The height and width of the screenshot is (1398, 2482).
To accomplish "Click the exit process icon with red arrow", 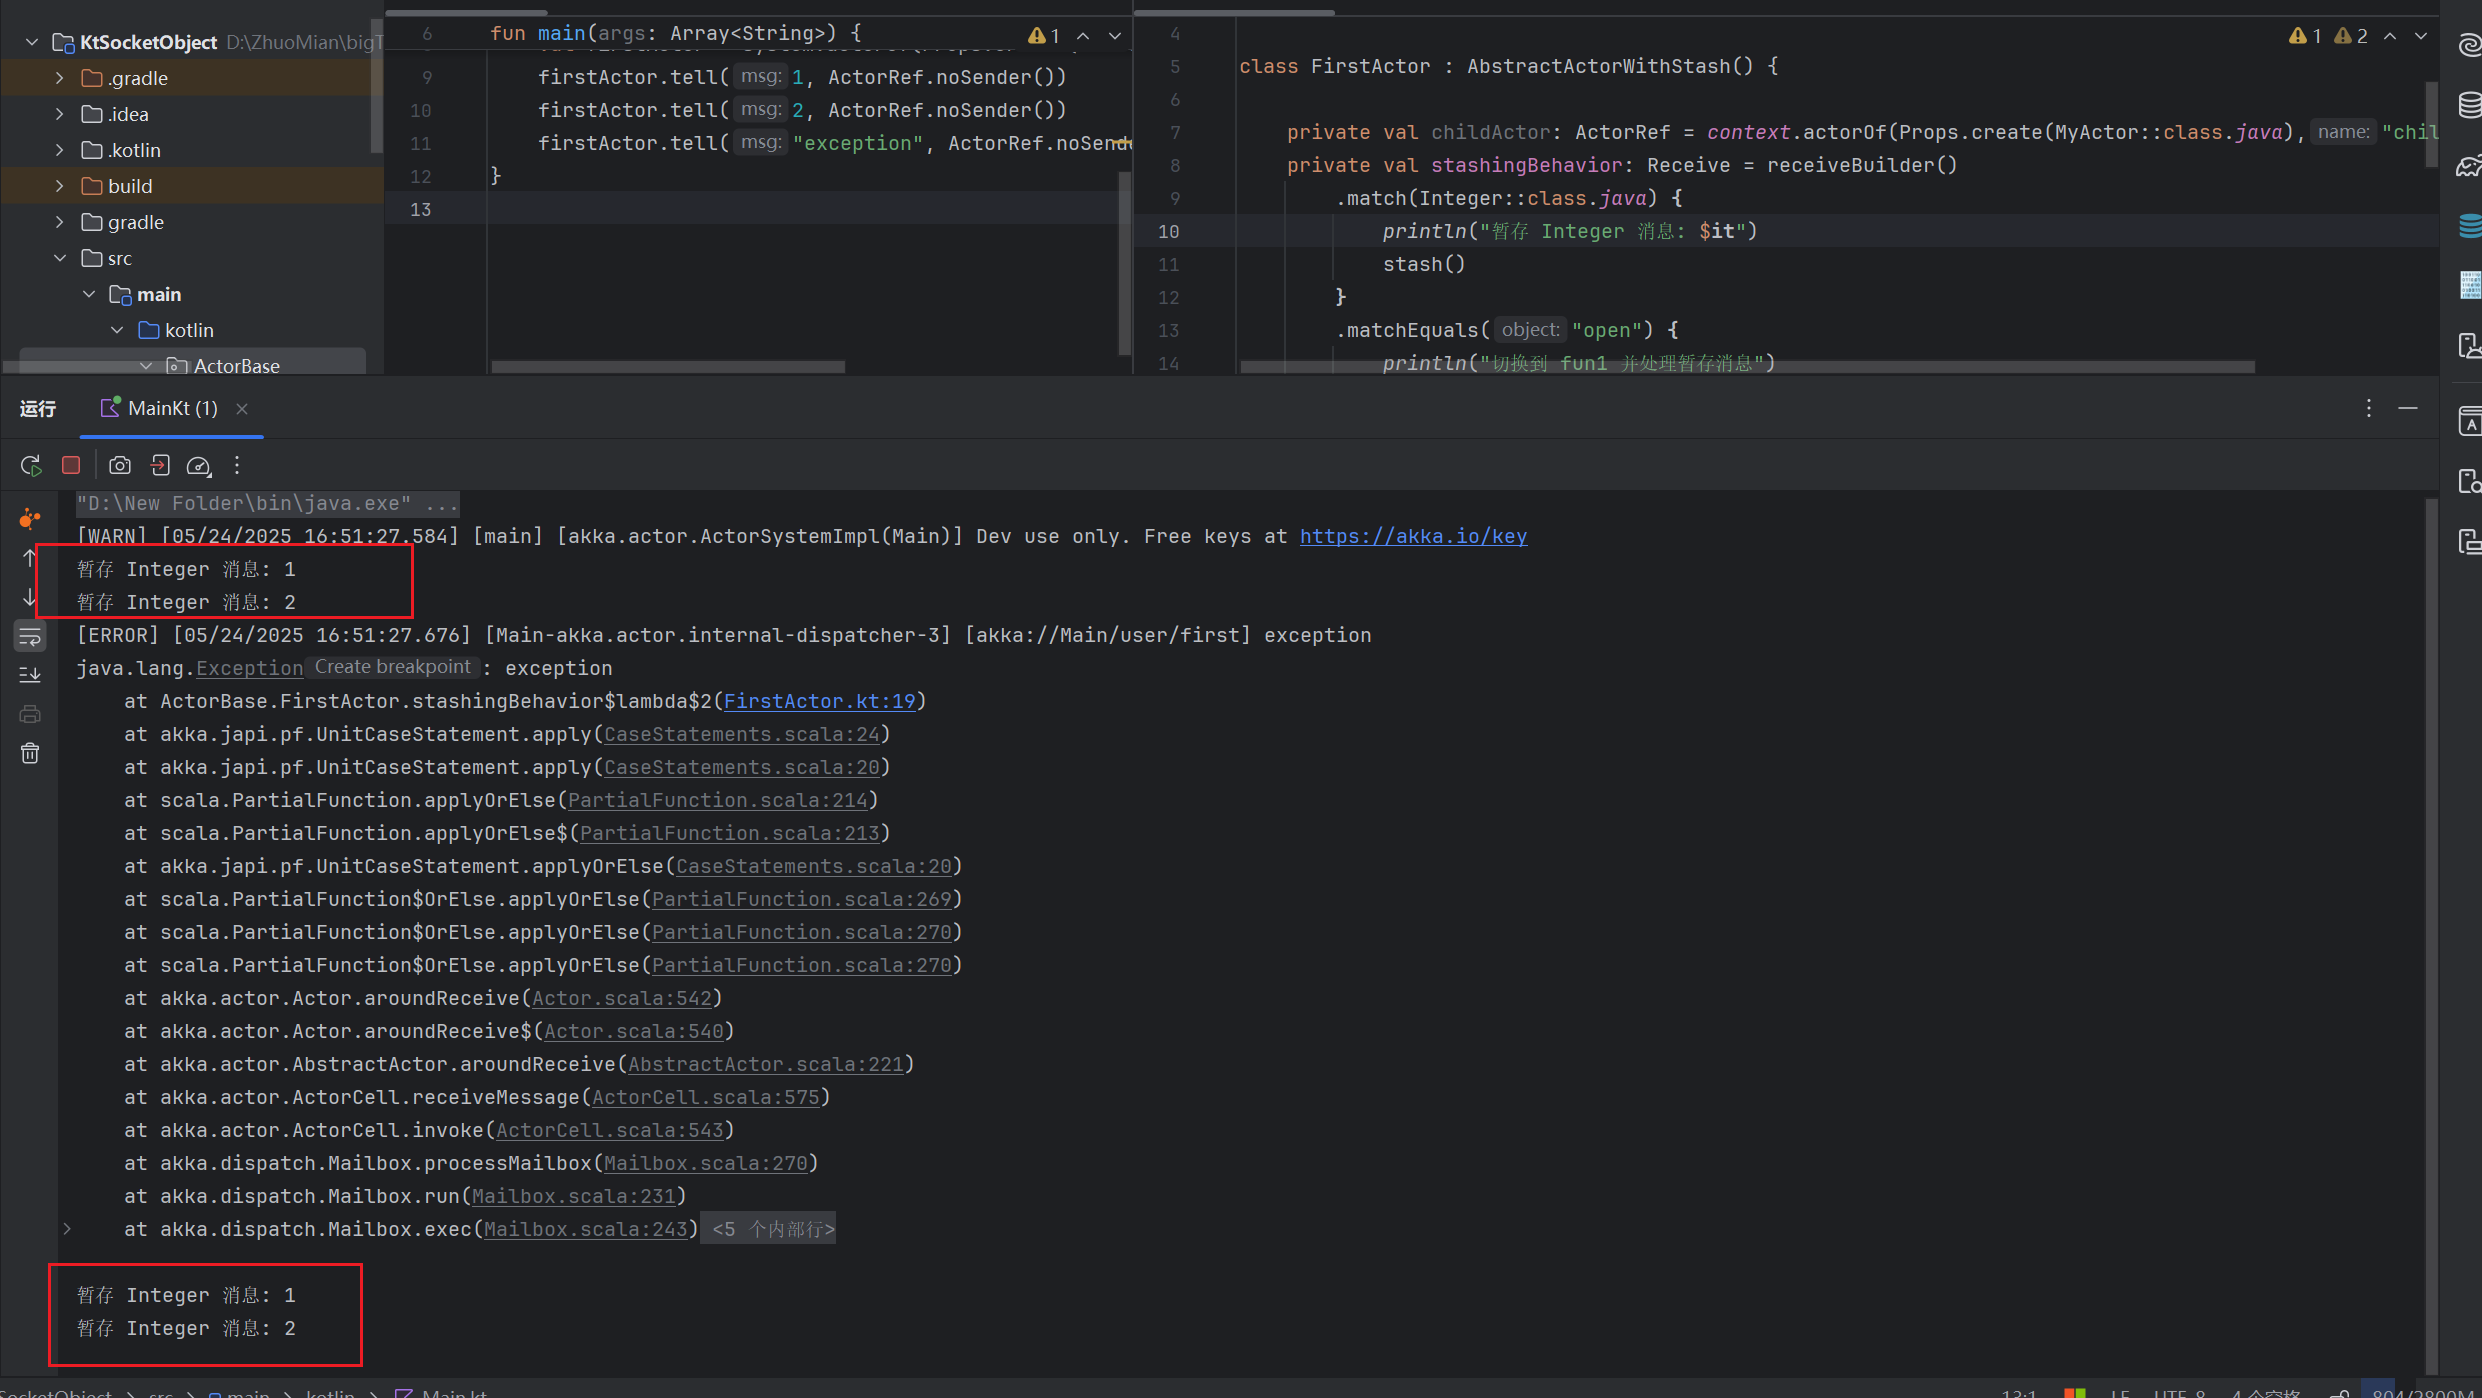I will (160, 465).
